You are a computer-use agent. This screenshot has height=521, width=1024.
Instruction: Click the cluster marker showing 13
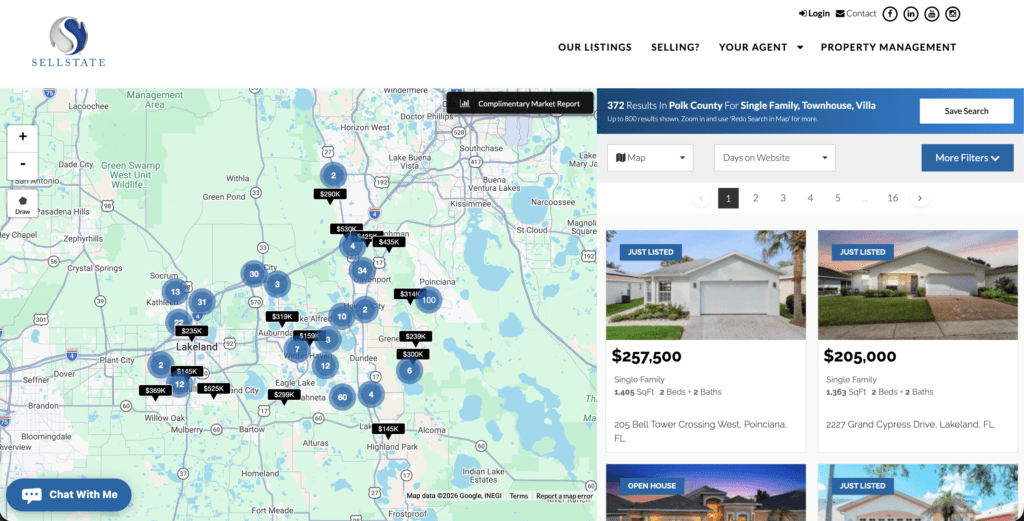tap(175, 292)
